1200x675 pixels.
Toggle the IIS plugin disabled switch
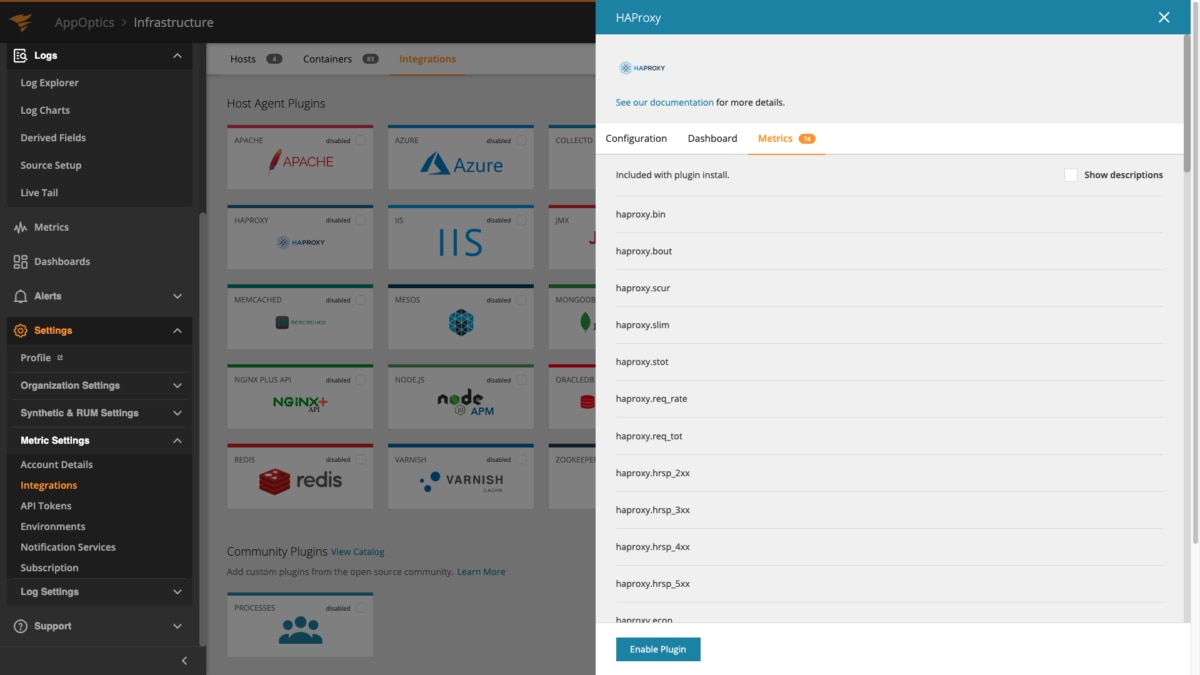click(x=521, y=221)
